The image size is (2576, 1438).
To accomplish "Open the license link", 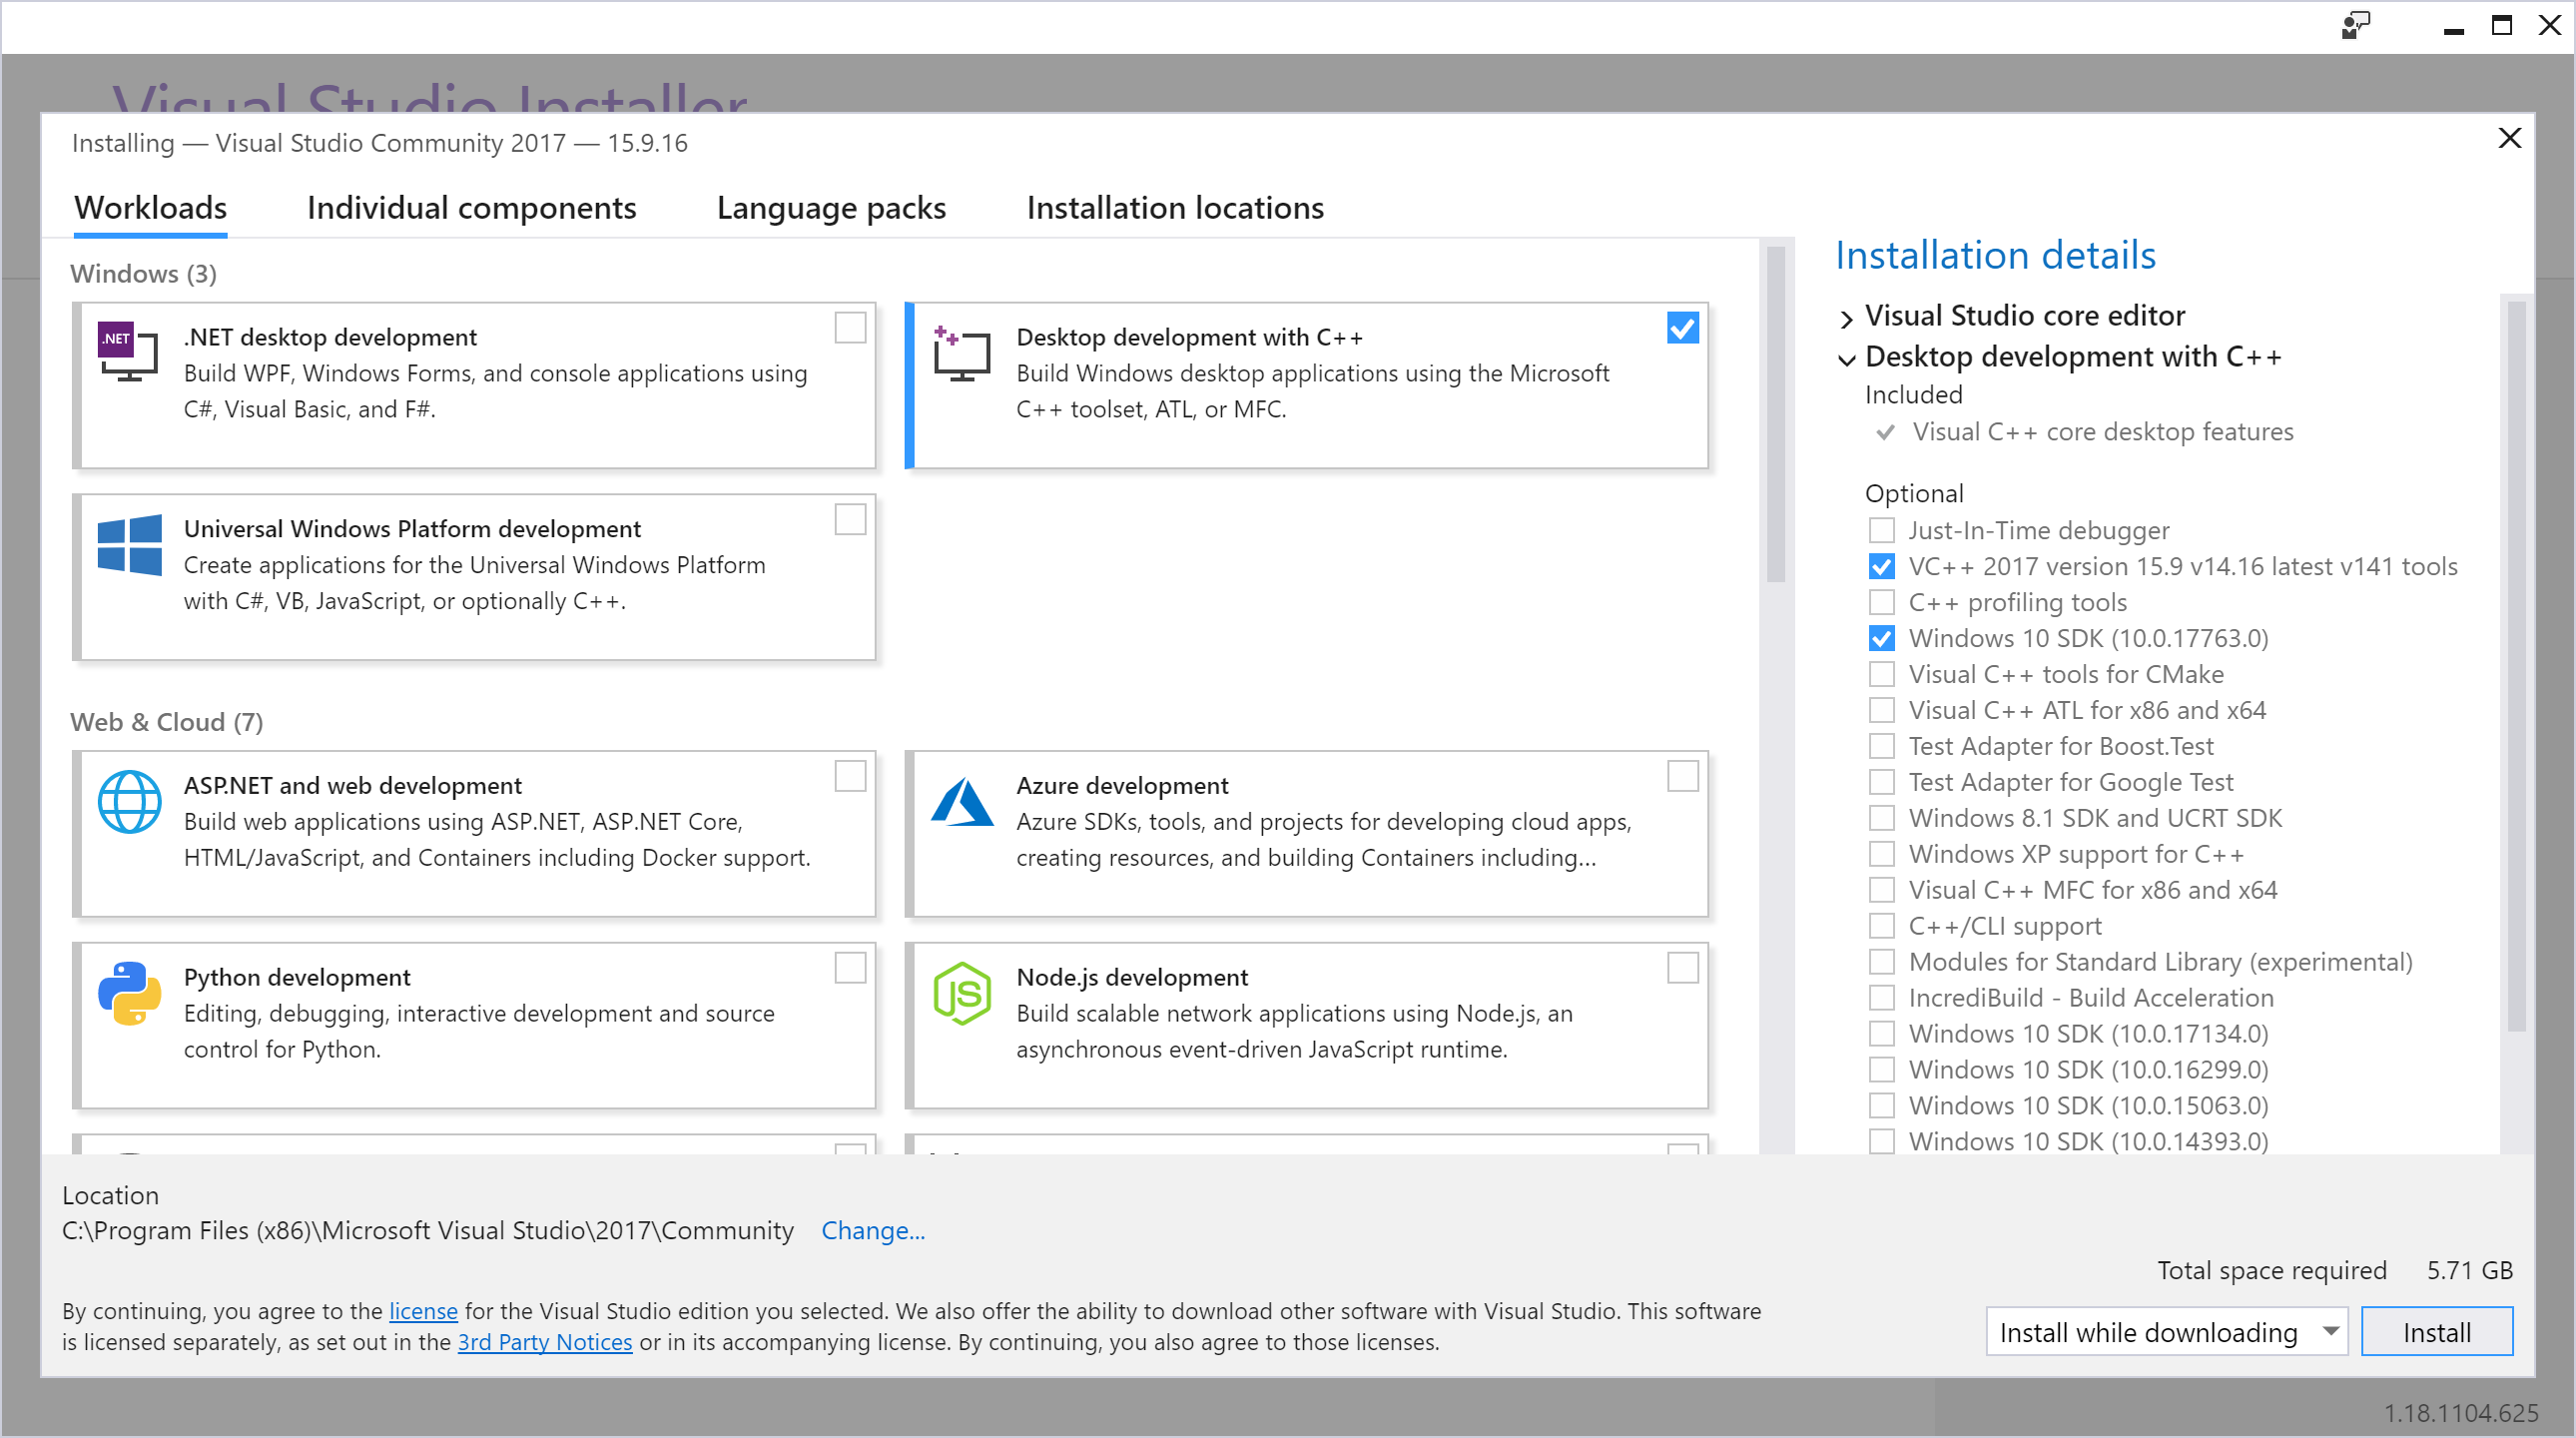I will point(423,1311).
